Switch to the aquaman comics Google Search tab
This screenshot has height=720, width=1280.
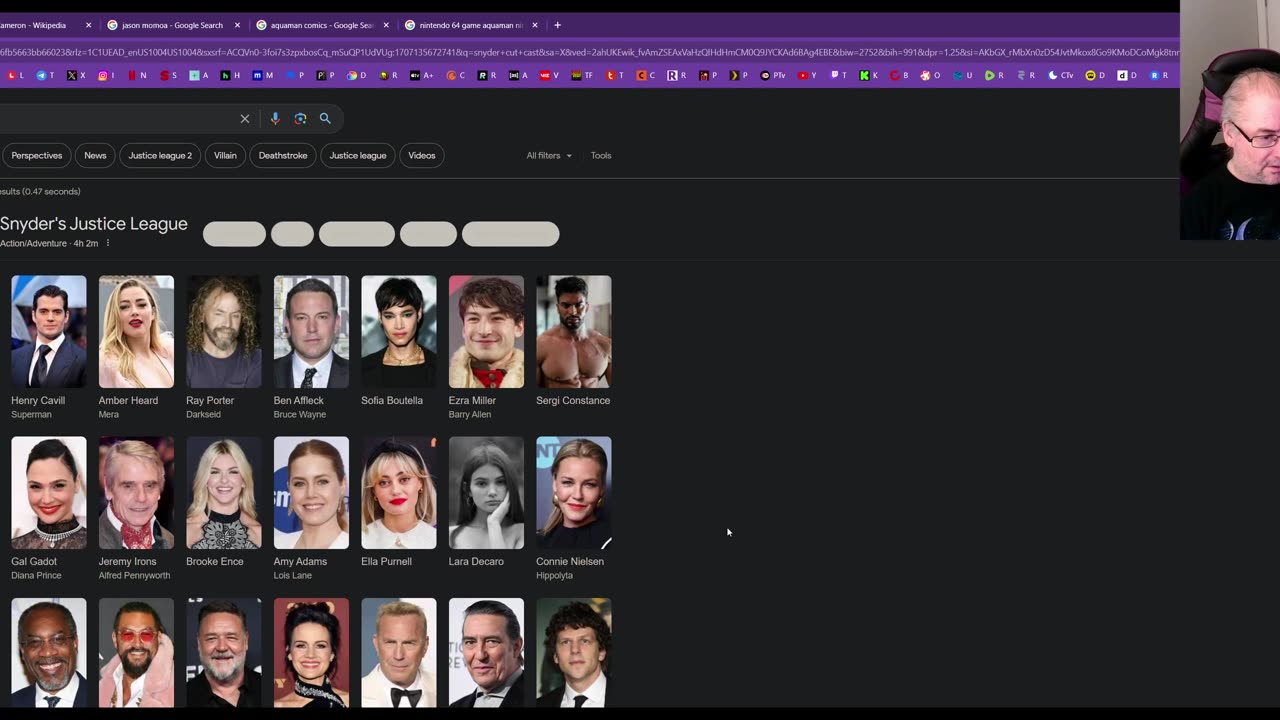[321, 25]
